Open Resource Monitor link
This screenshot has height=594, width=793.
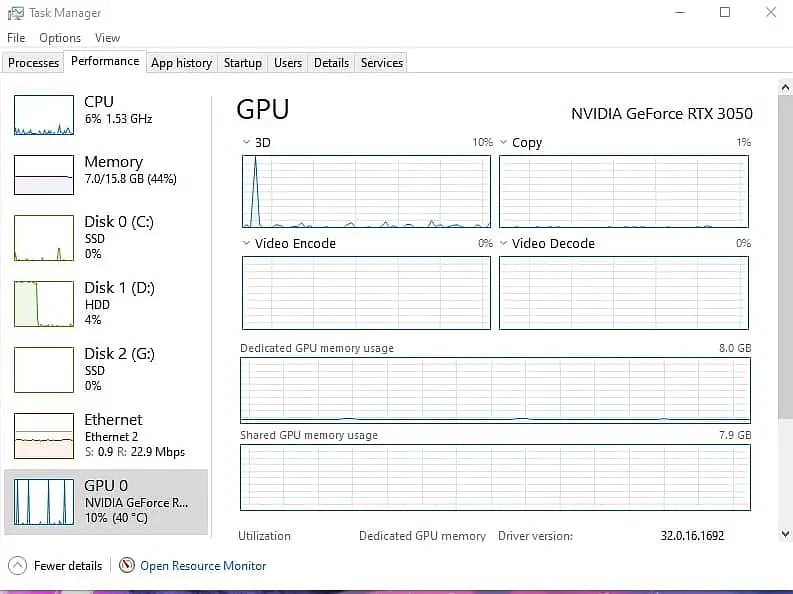(x=203, y=566)
